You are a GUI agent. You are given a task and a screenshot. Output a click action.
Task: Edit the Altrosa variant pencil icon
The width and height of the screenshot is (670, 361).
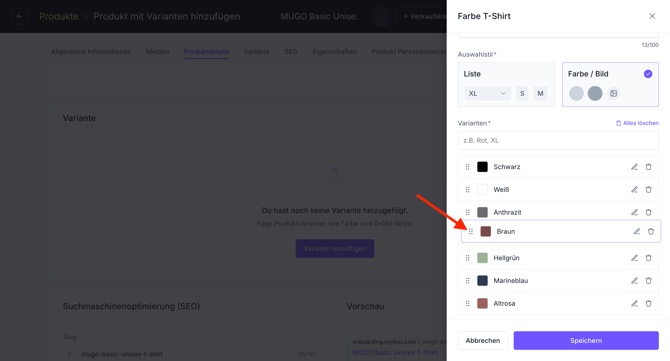click(x=635, y=303)
